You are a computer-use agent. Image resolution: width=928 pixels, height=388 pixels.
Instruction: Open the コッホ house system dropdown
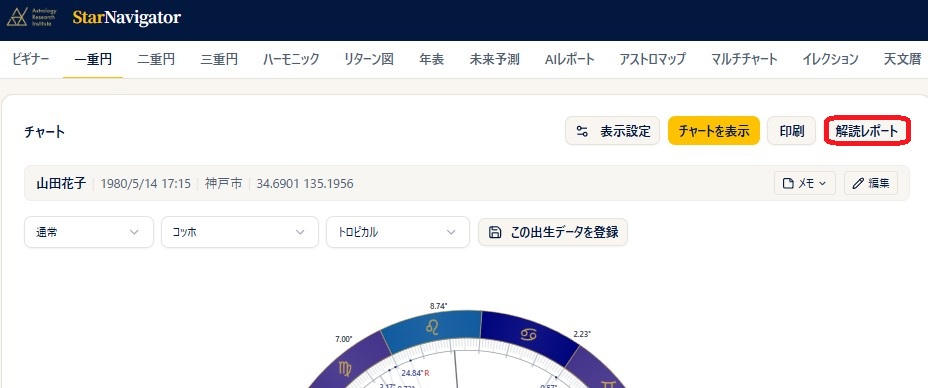[240, 232]
